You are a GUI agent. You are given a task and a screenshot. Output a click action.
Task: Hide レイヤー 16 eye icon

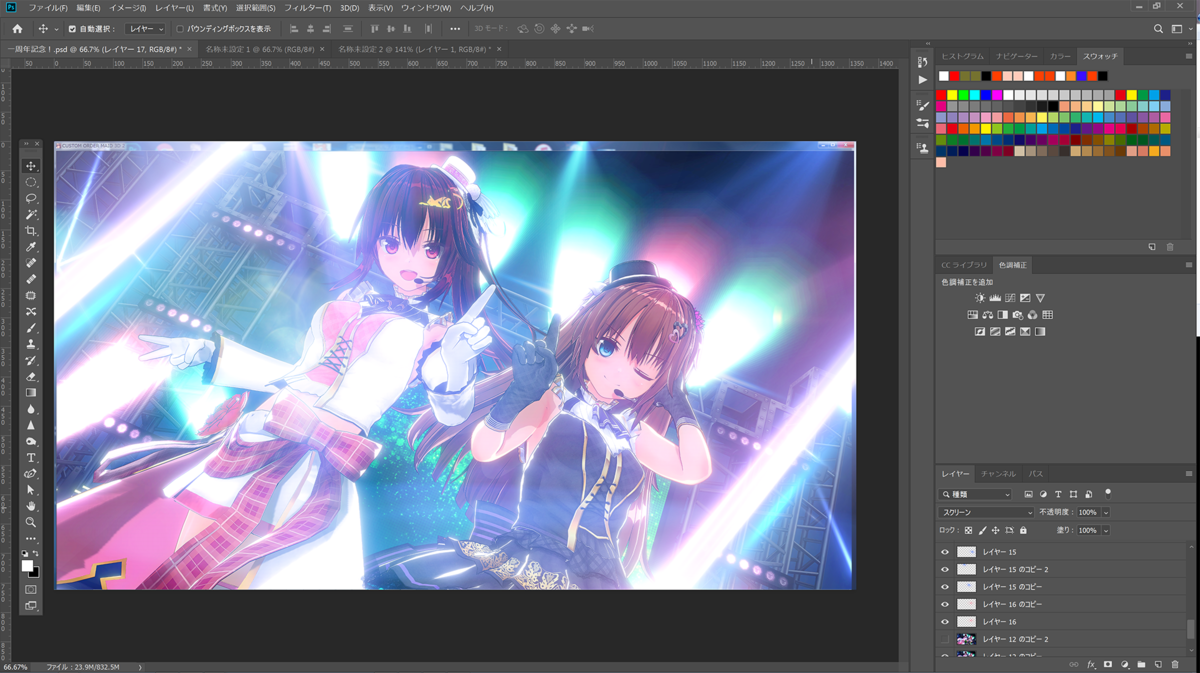click(945, 622)
